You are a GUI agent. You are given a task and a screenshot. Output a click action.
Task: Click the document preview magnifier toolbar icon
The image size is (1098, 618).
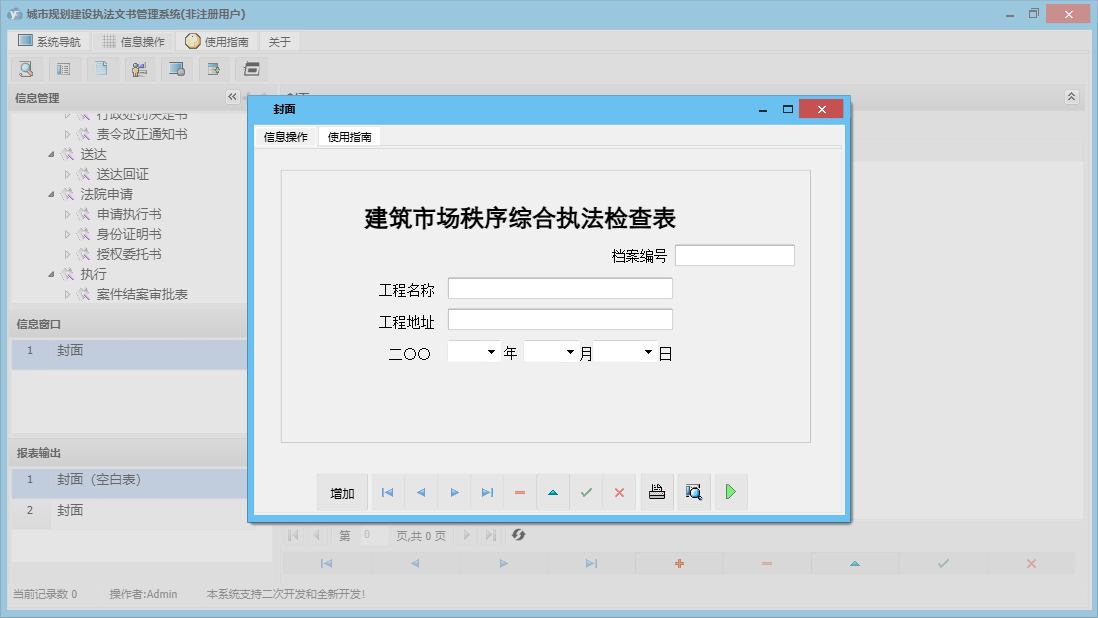pos(26,69)
